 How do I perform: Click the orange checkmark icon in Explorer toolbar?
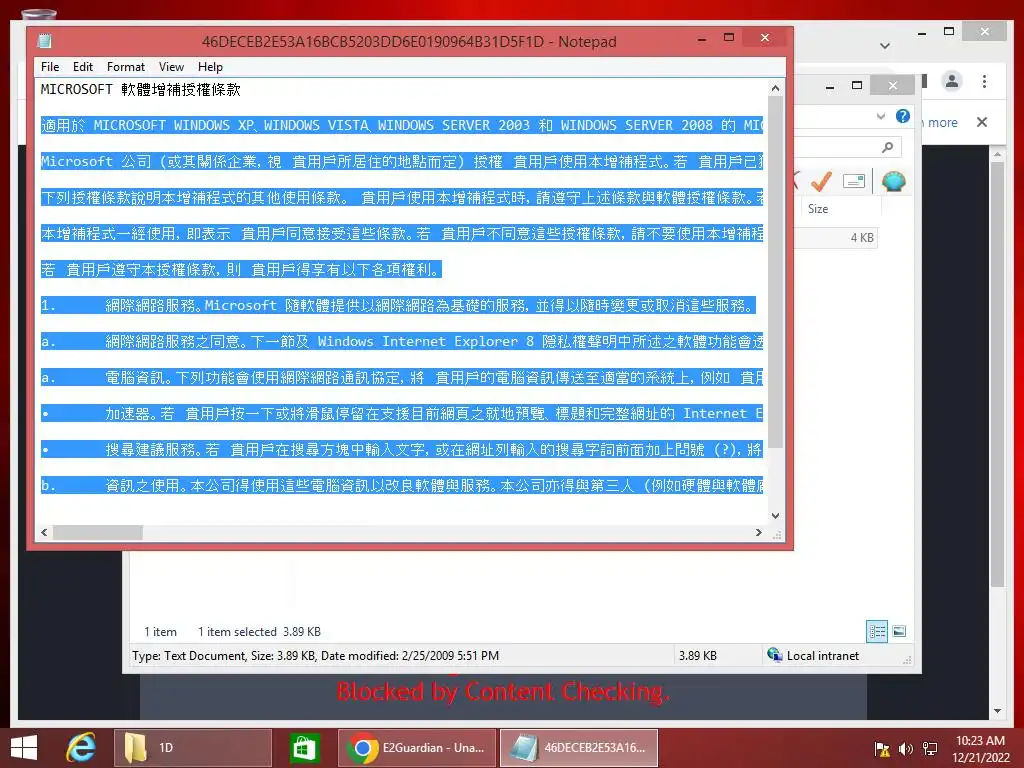pyautogui.click(x=820, y=181)
